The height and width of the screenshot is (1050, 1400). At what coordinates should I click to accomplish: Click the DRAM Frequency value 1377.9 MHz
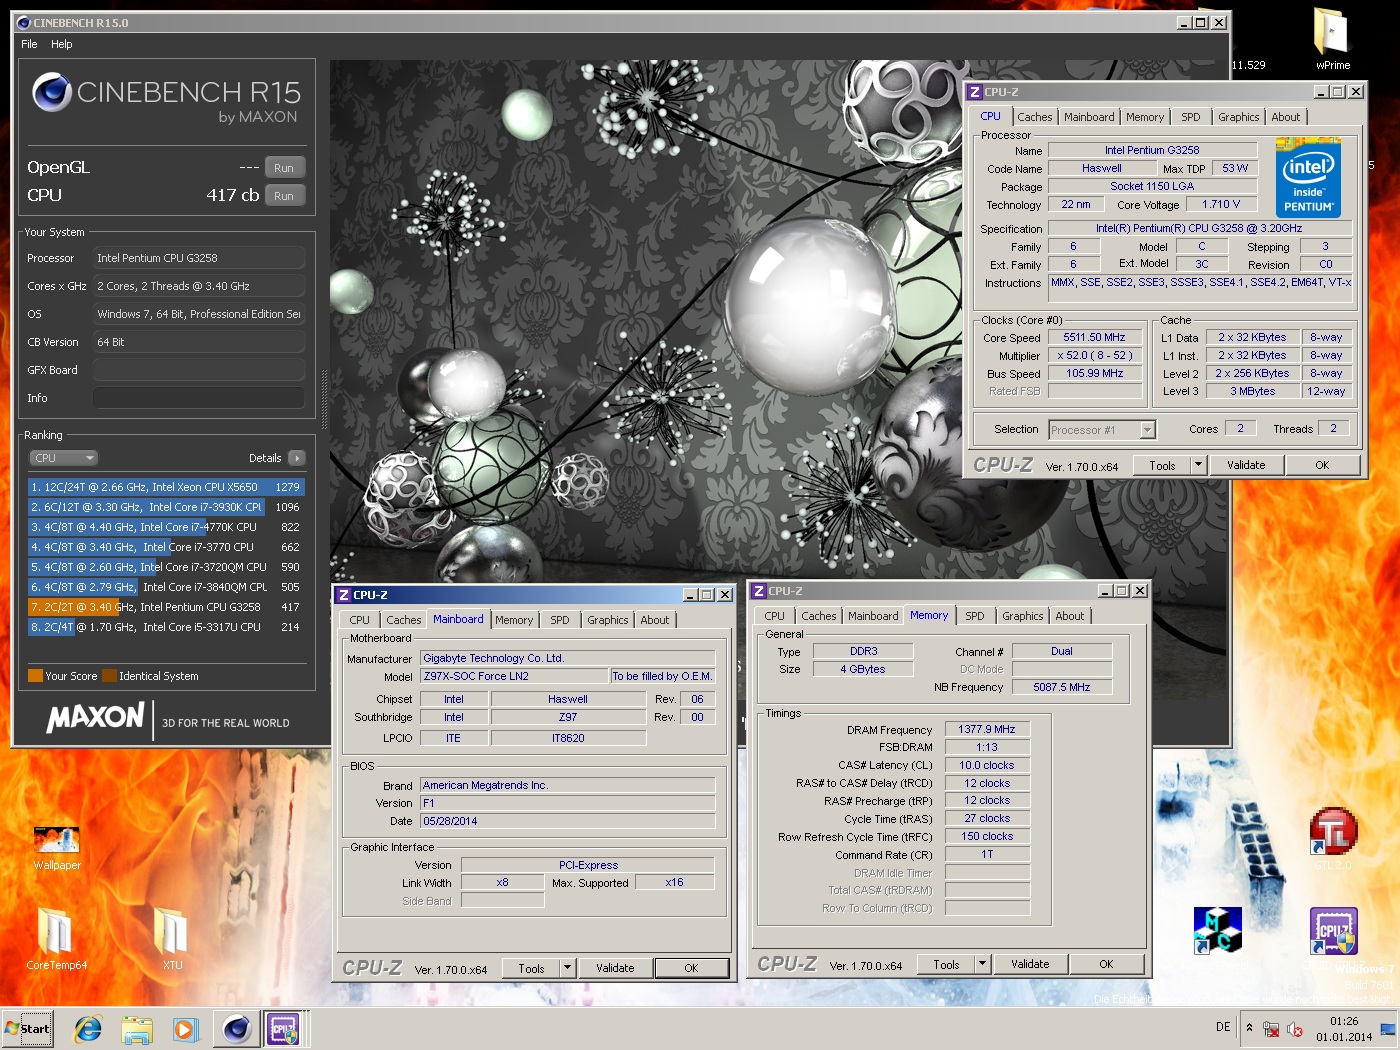point(987,729)
